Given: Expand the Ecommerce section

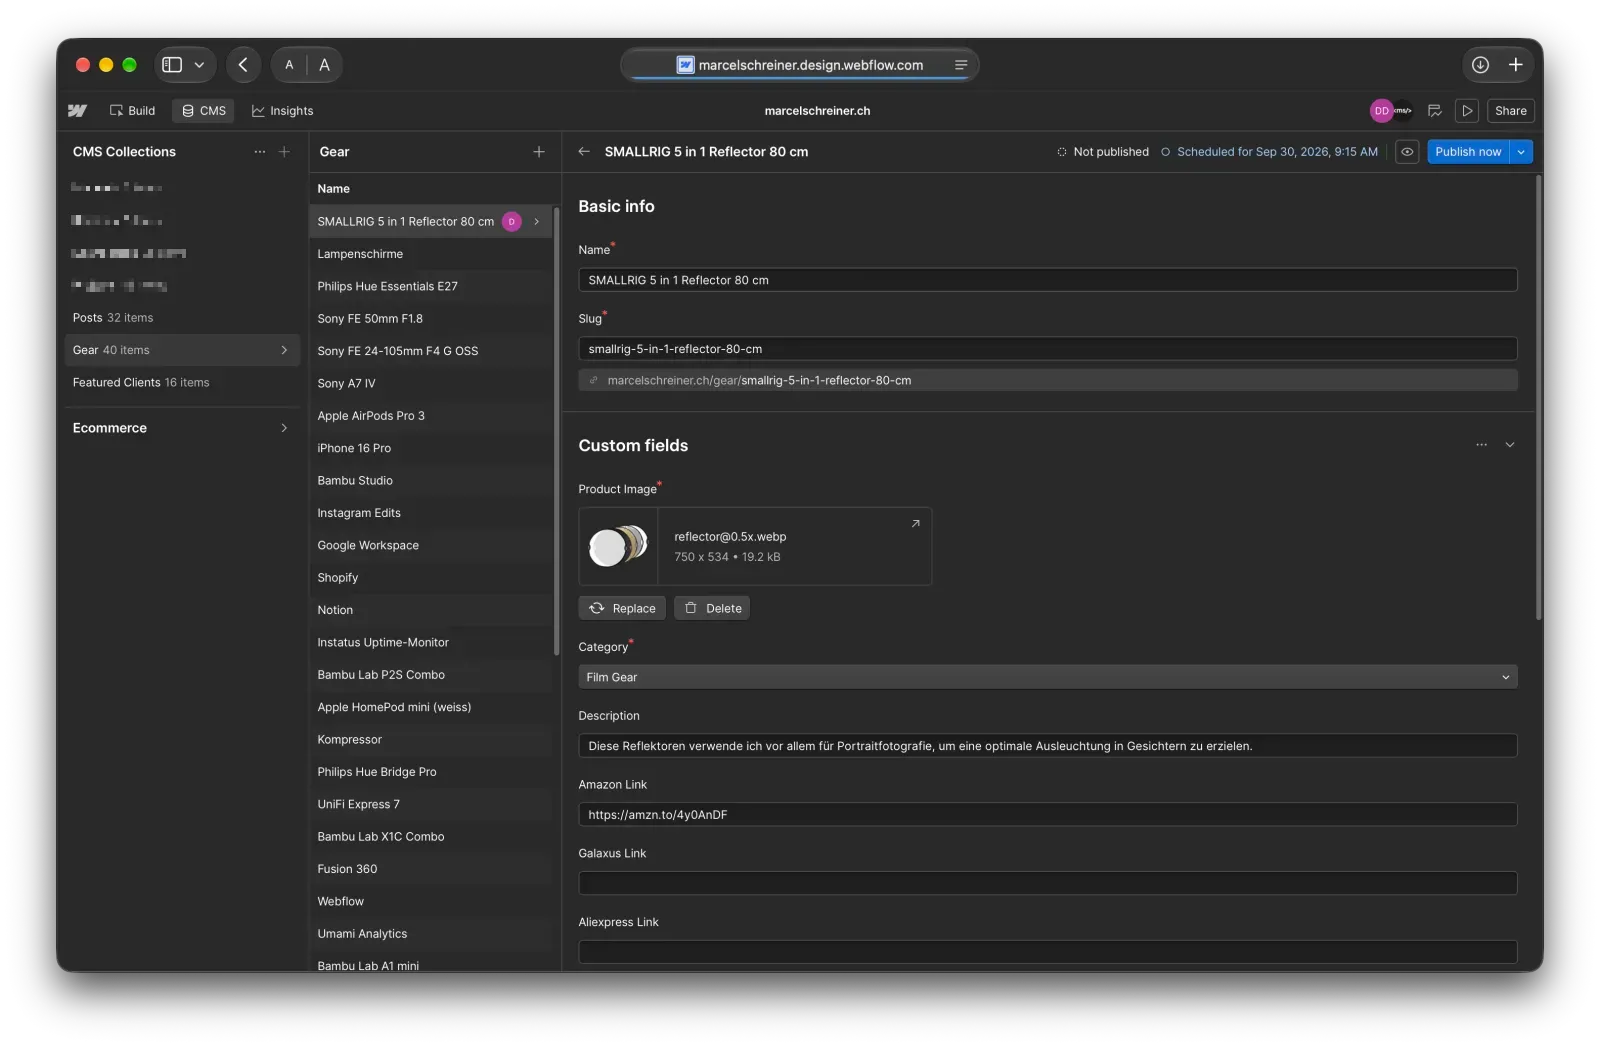Looking at the screenshot, I should pos(182,428).
